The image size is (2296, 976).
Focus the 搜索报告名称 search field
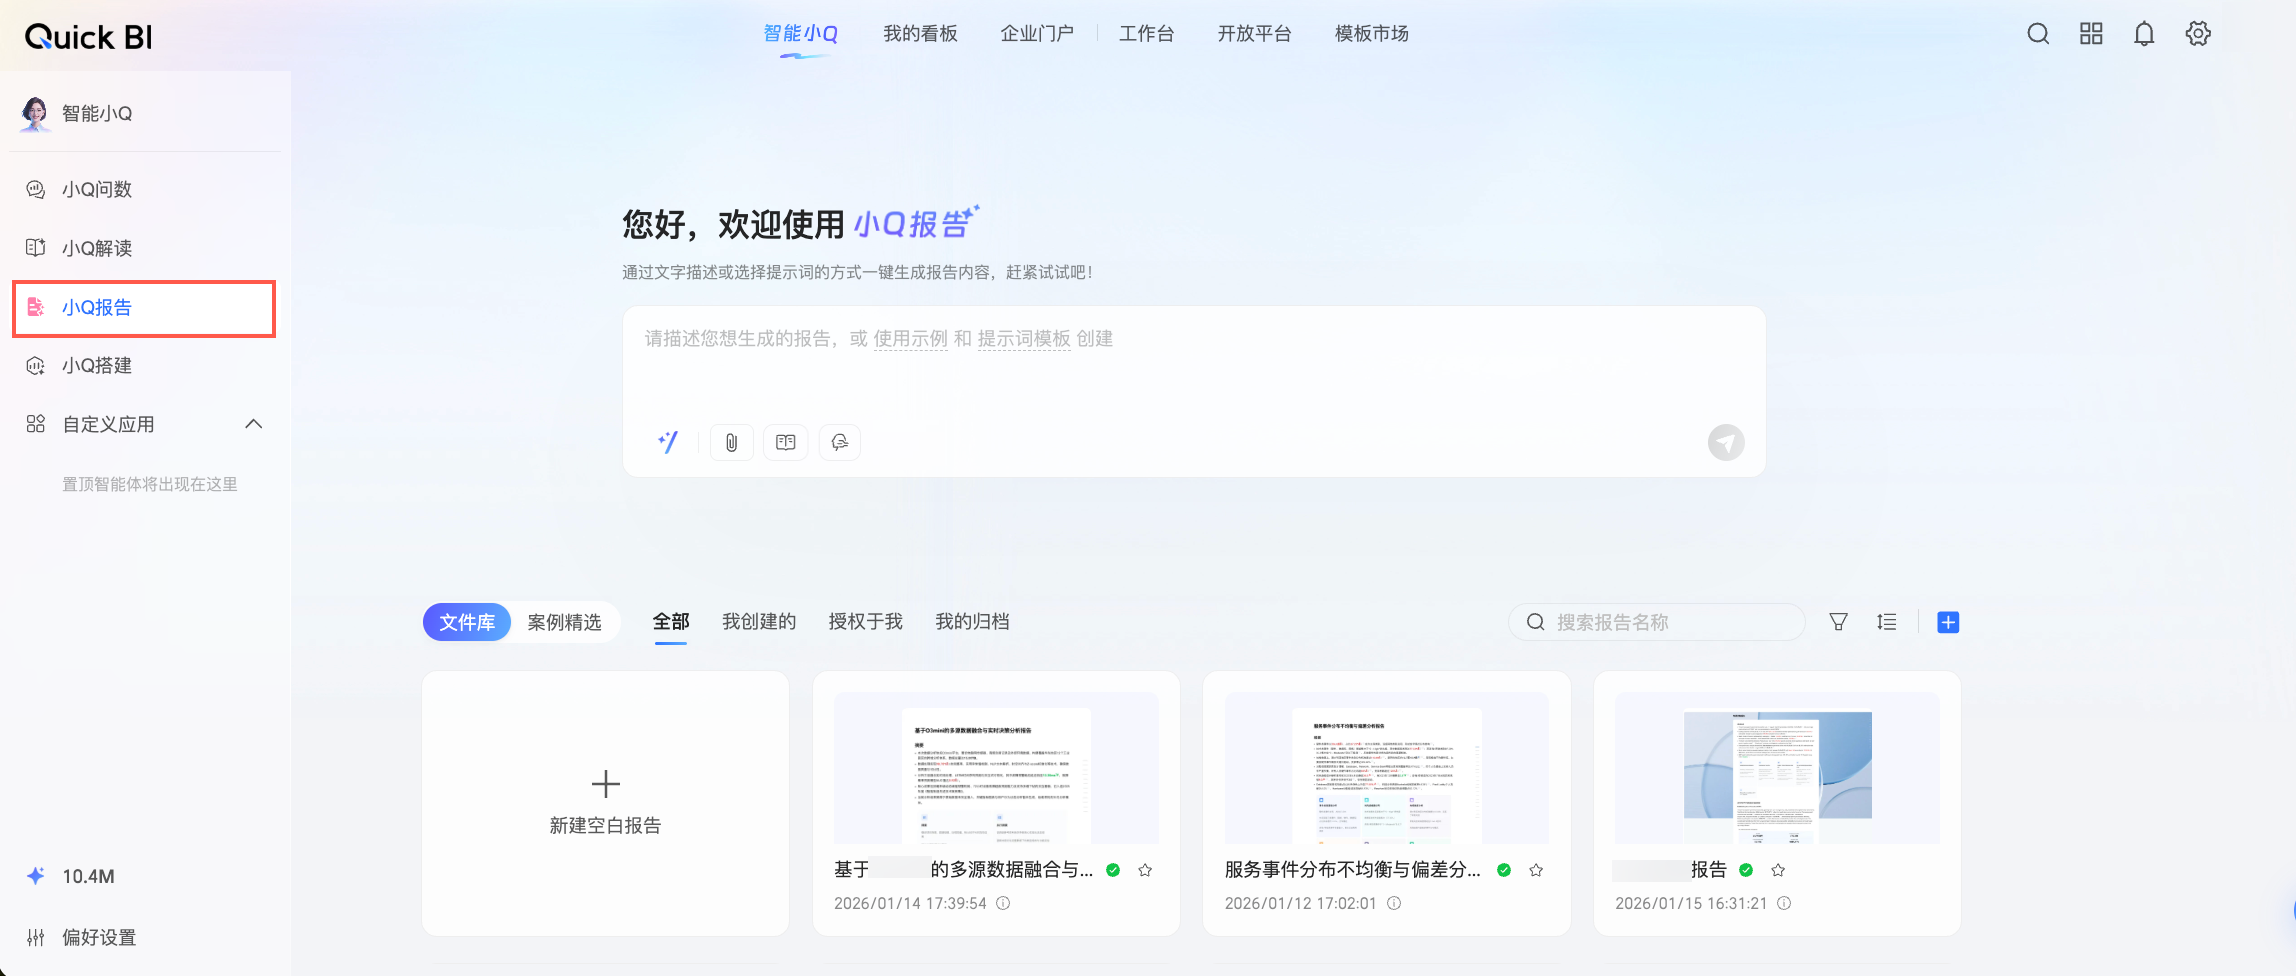[x=1657, y=622]
